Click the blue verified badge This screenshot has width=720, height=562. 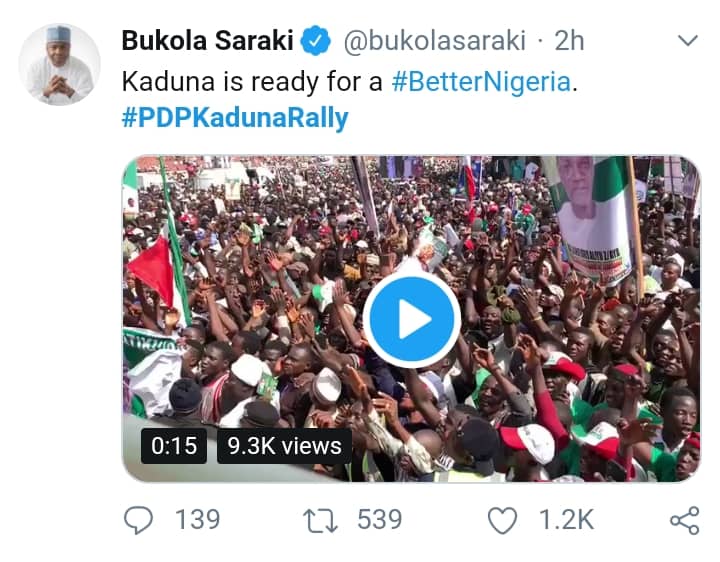pos(318,42)
